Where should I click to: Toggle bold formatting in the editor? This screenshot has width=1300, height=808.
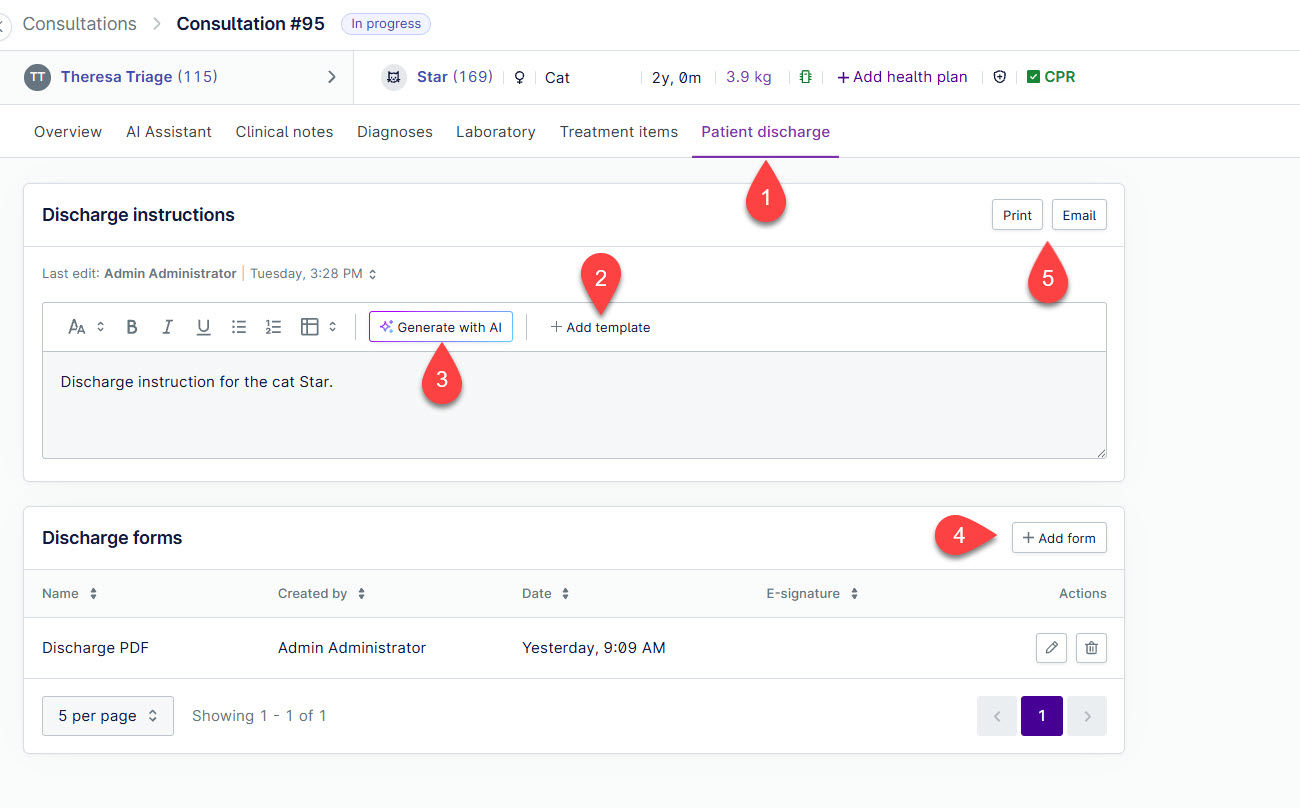coord(131,327)
